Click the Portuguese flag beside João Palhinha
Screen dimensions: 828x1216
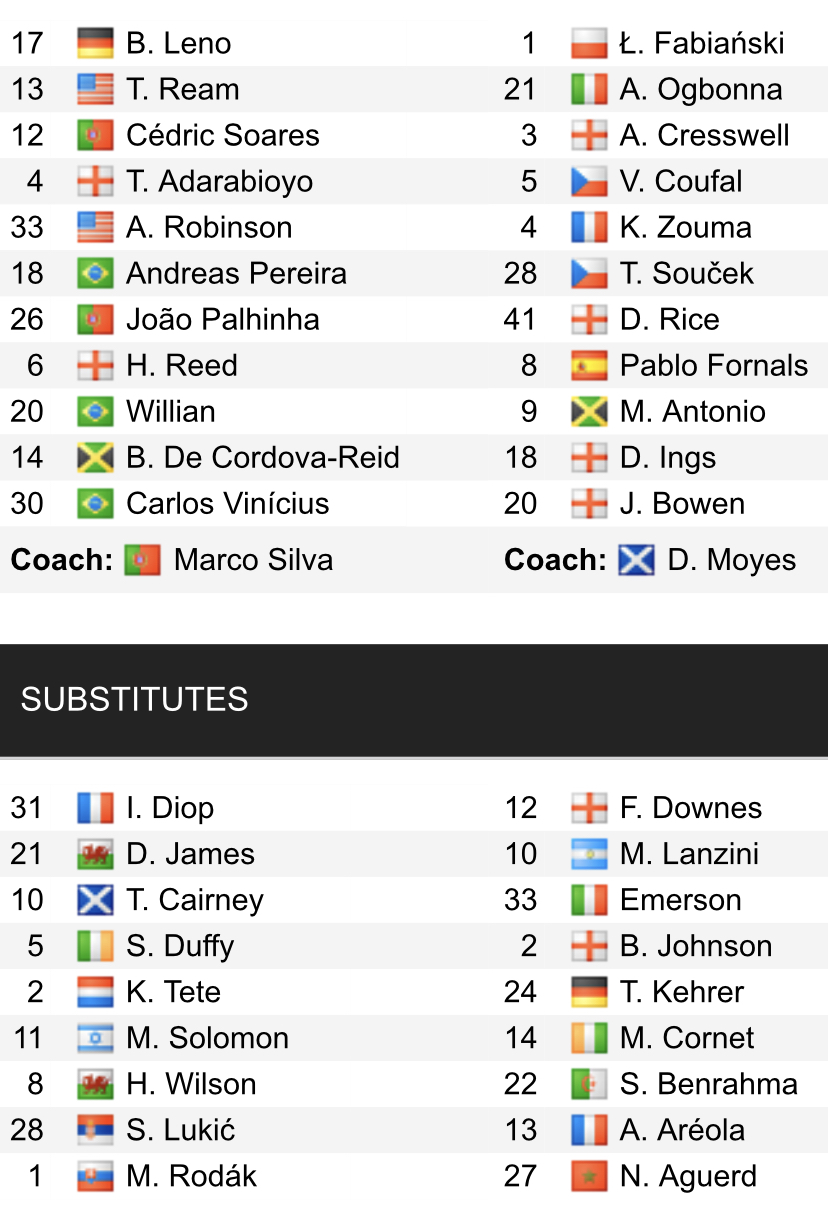point(95,319)
